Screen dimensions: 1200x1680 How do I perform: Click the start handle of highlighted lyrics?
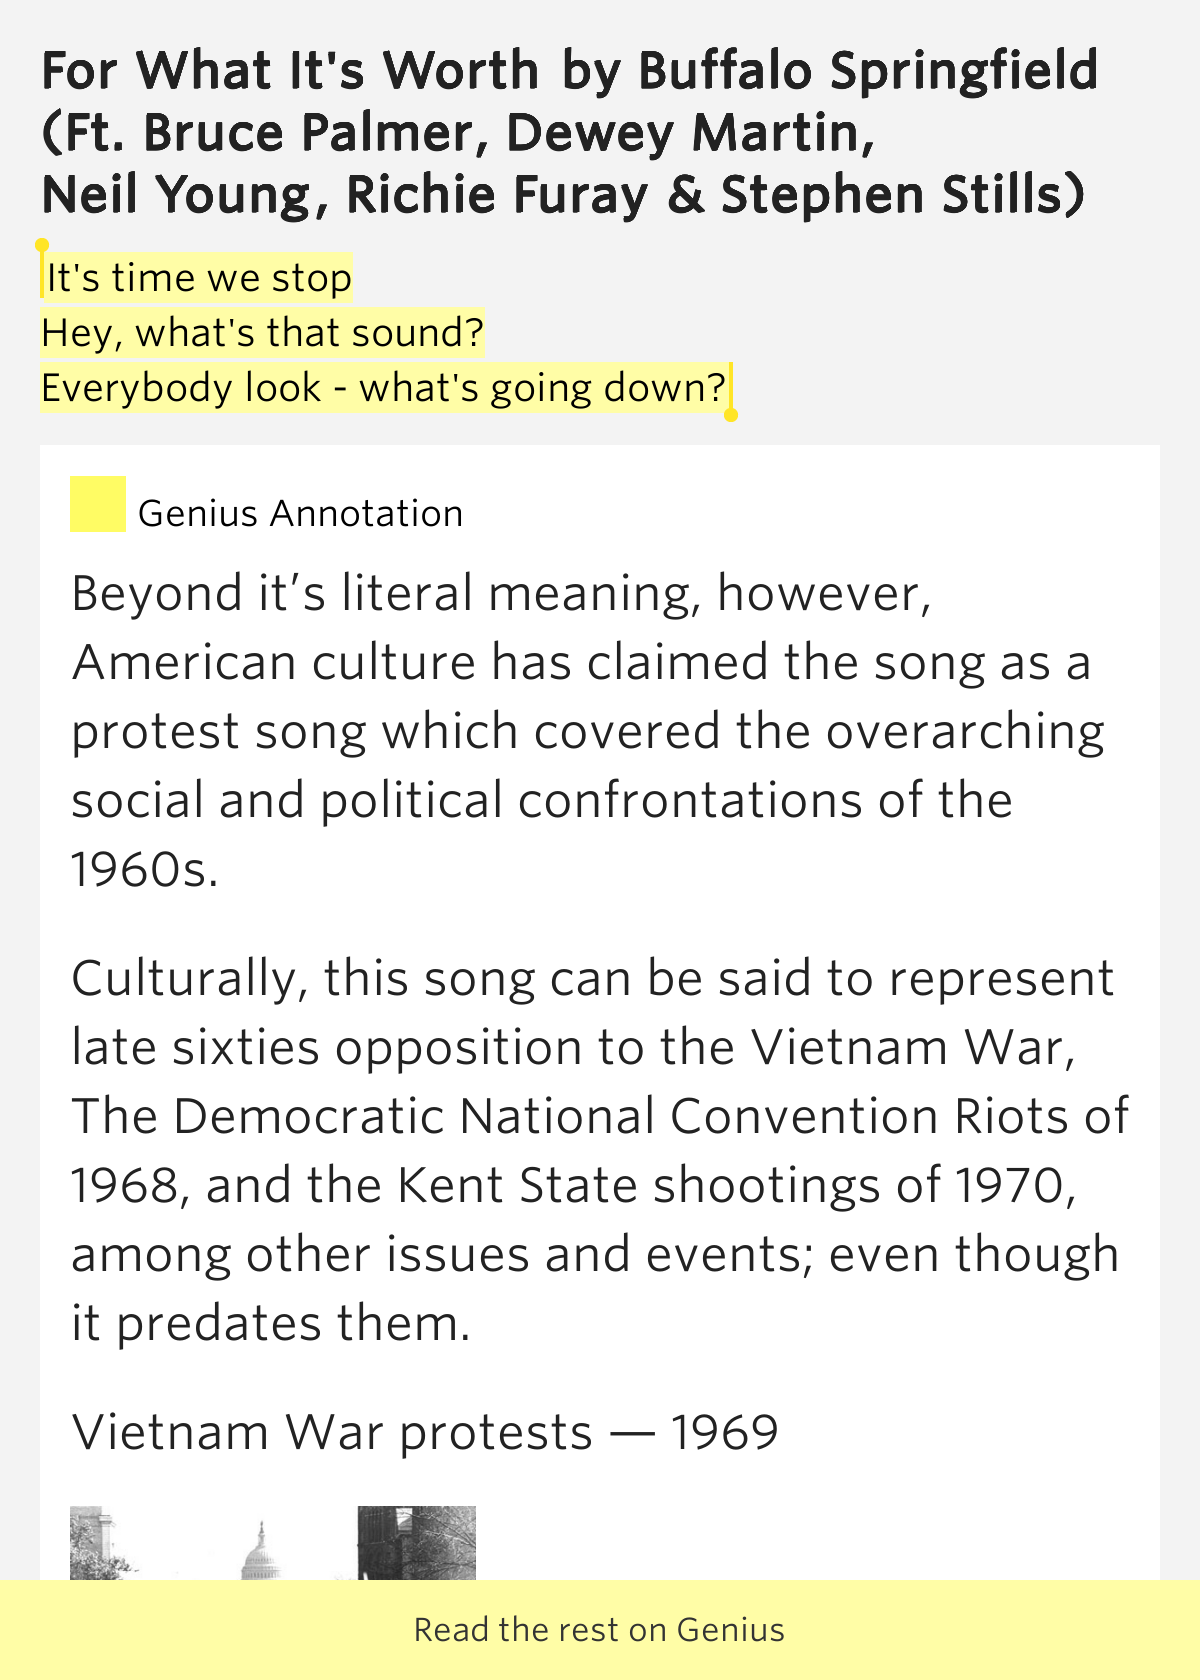tap(42, 246)
